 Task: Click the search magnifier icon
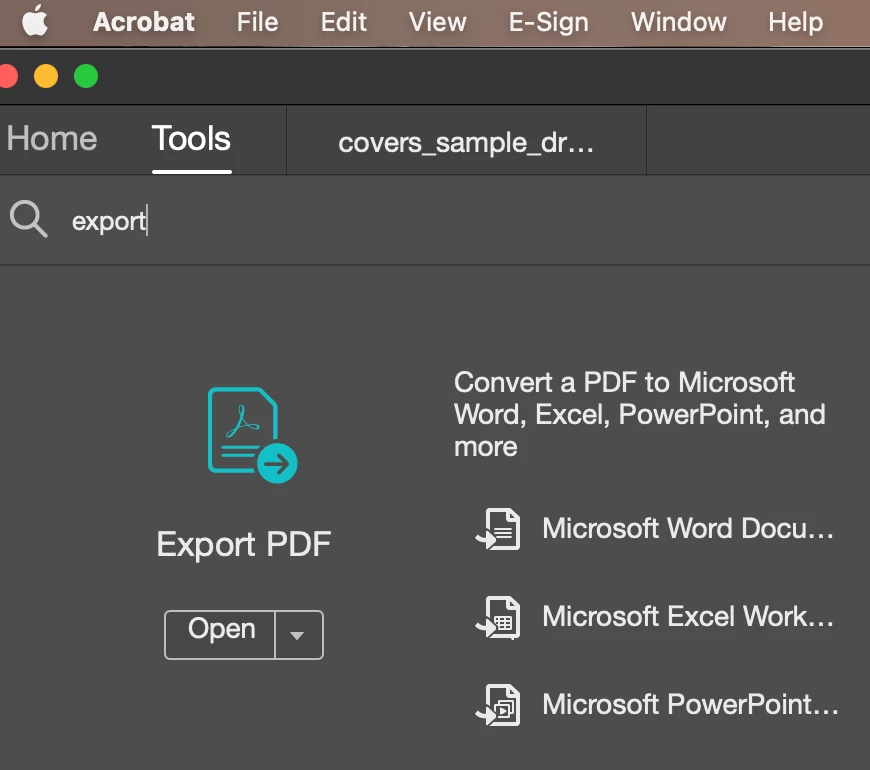coord(28,219)
